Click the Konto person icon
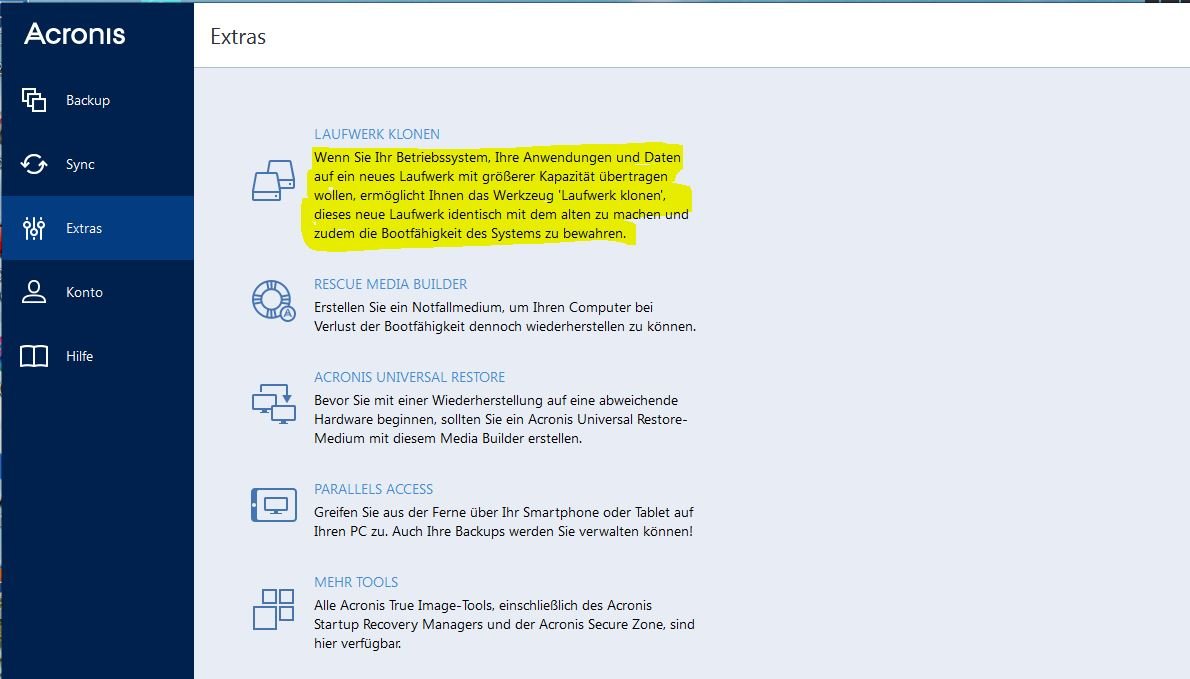This screenshot has height=679, width=1190. point(34,292)
